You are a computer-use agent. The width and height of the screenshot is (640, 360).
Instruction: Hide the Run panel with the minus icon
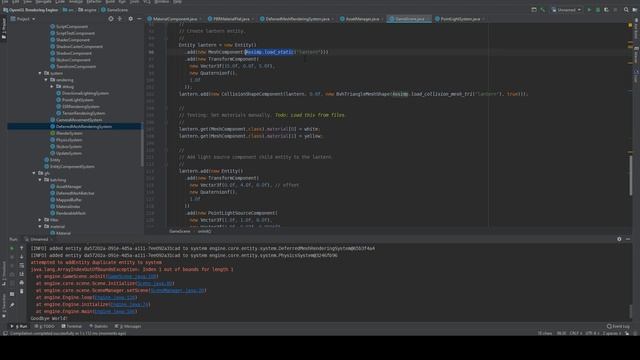628,239
